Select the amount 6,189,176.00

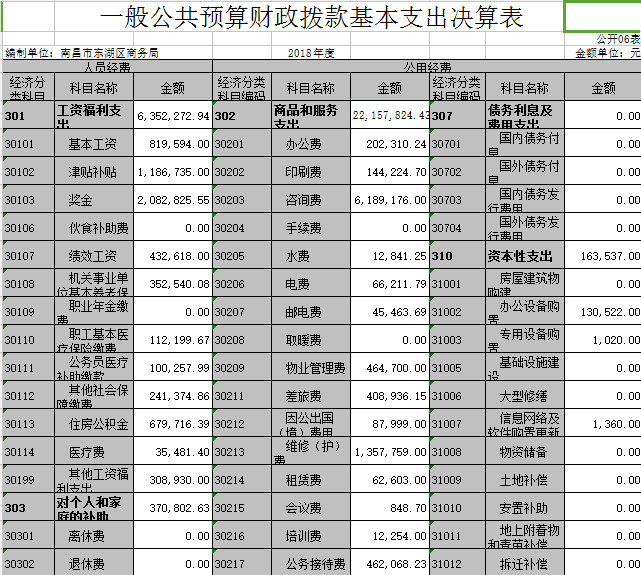point(390,200)
